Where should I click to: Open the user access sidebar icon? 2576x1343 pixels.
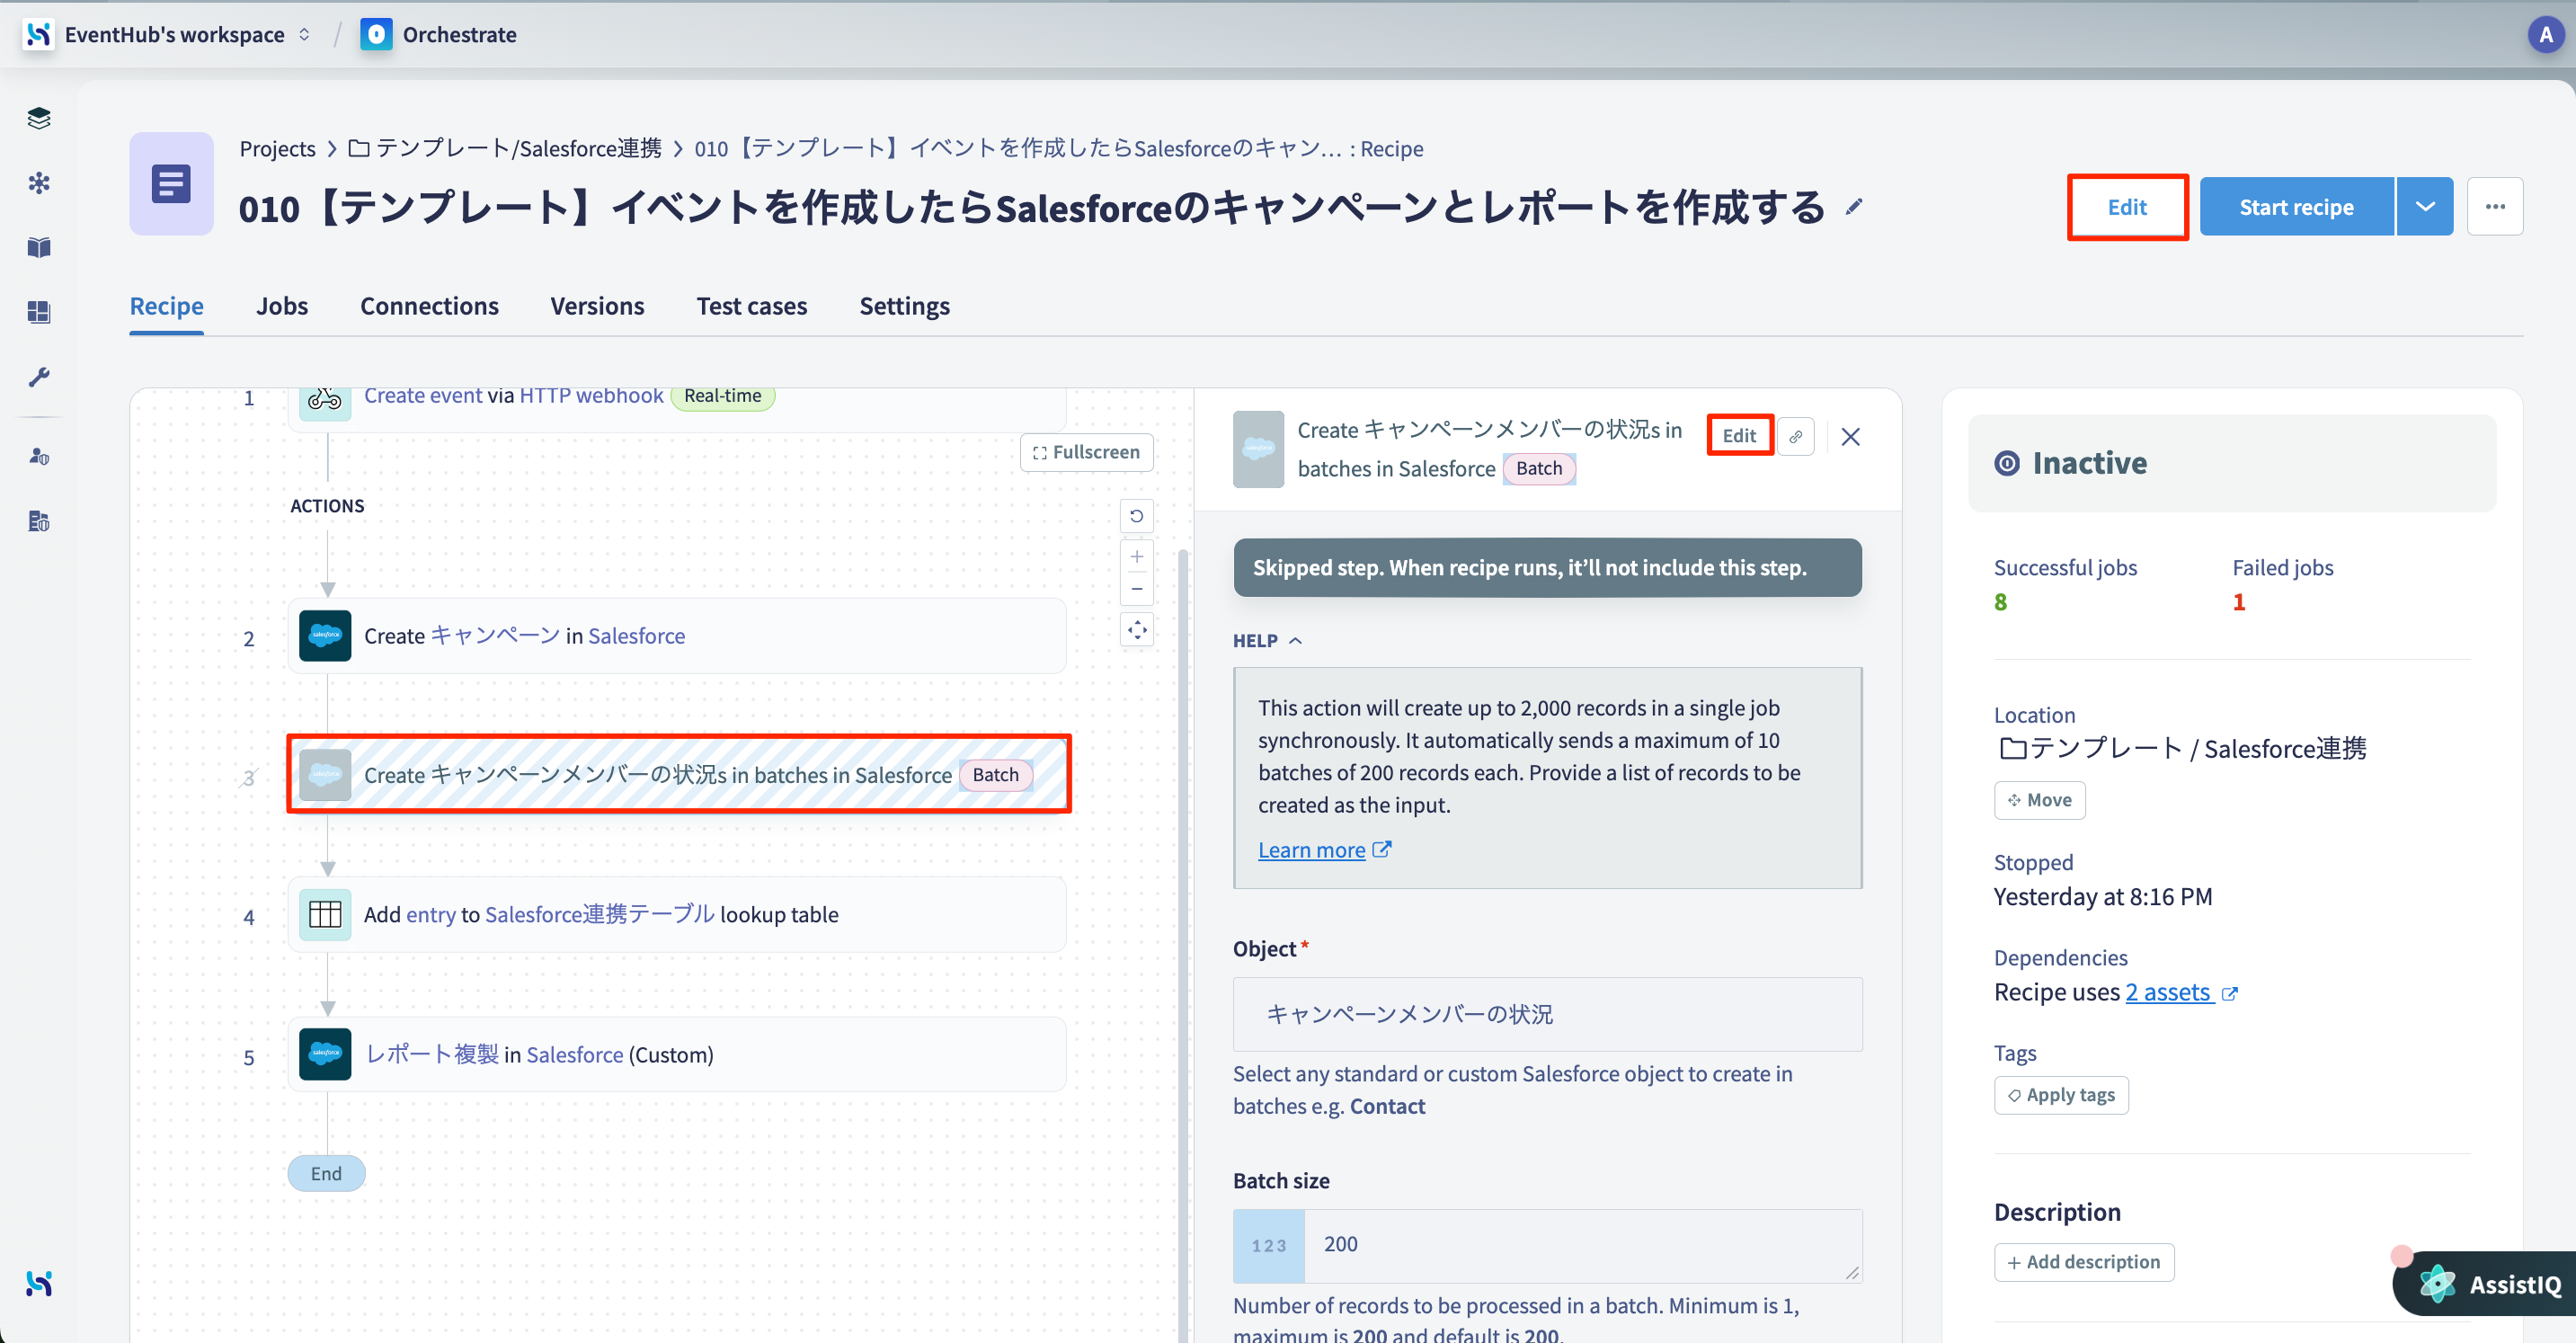39,456
